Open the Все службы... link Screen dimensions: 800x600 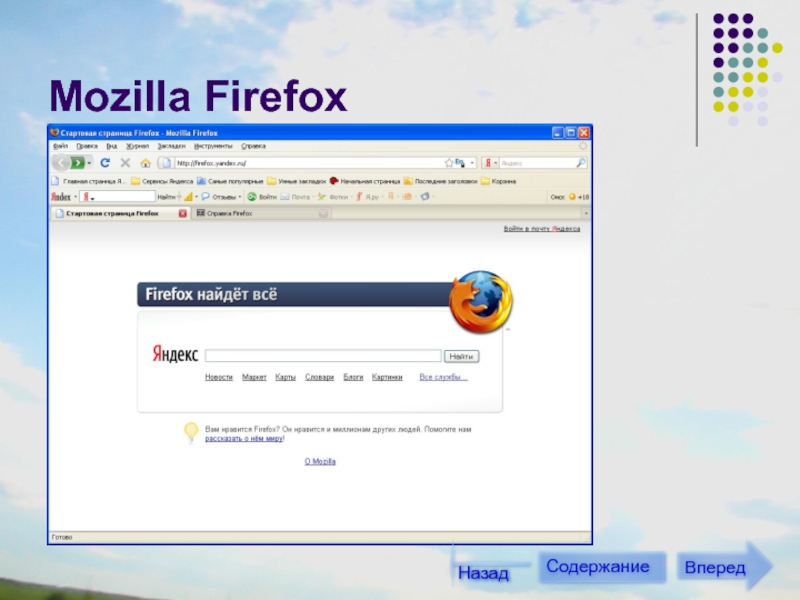click(x=443, y=377)
